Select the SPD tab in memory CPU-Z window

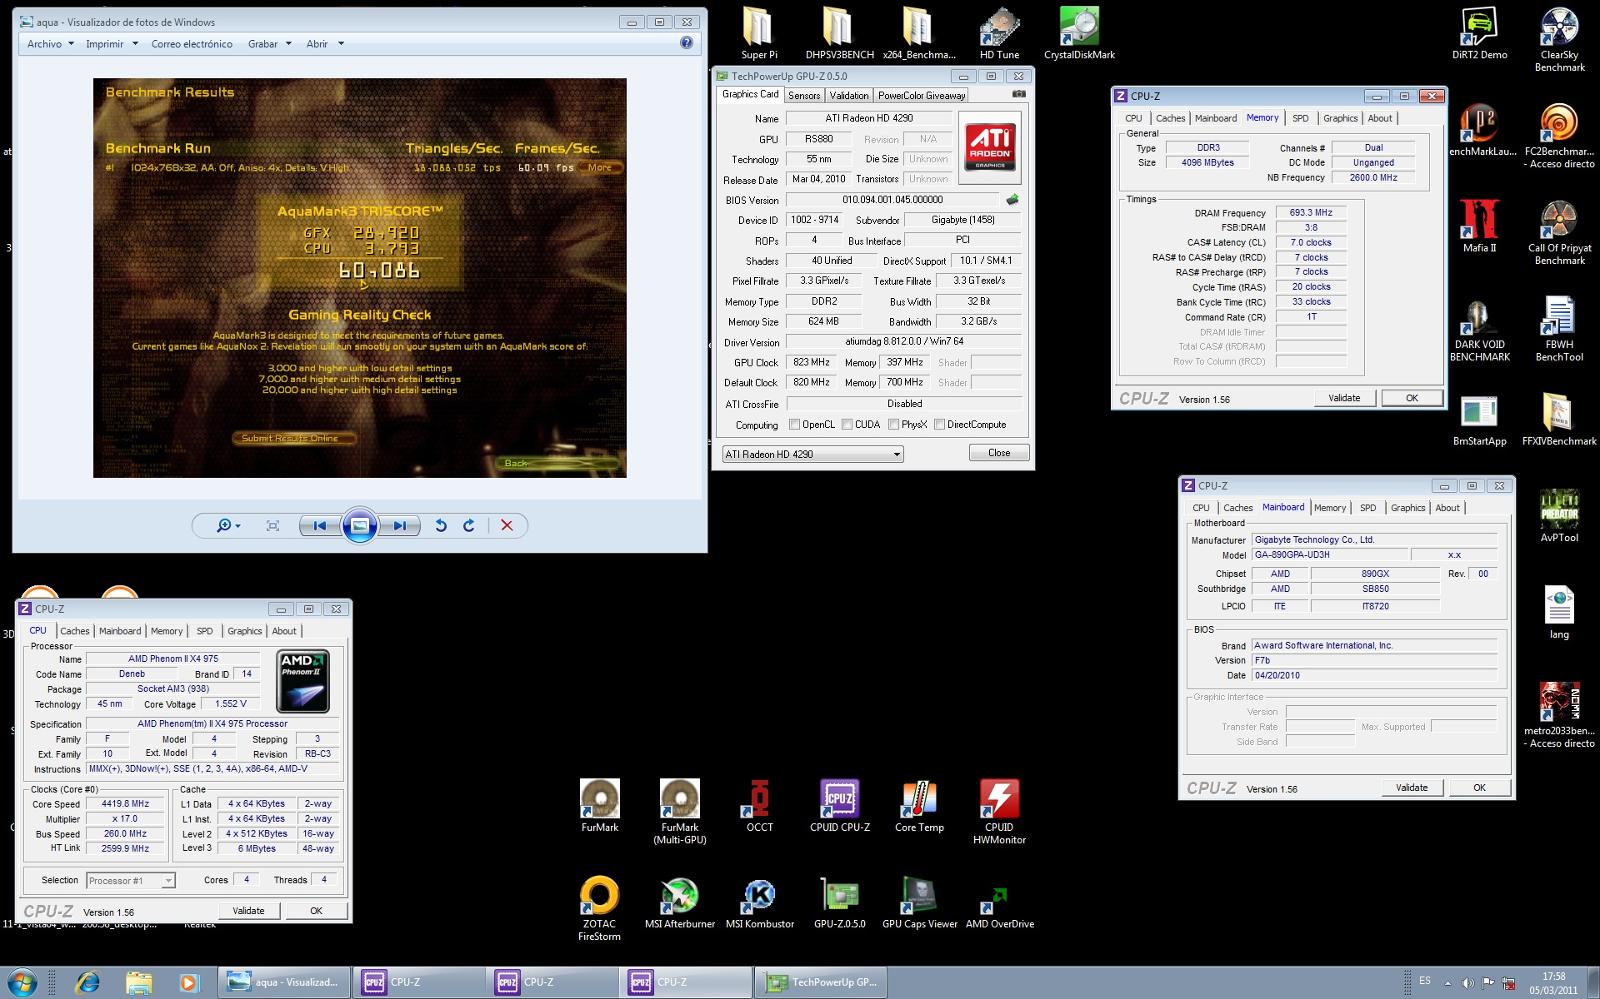(1300, 118)
